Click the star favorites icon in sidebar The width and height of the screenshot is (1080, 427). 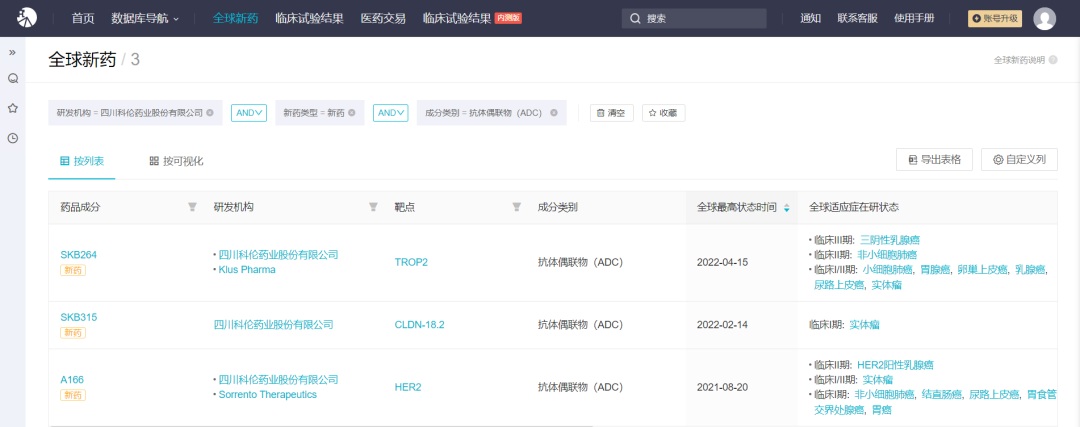click(x=13, y=107)
